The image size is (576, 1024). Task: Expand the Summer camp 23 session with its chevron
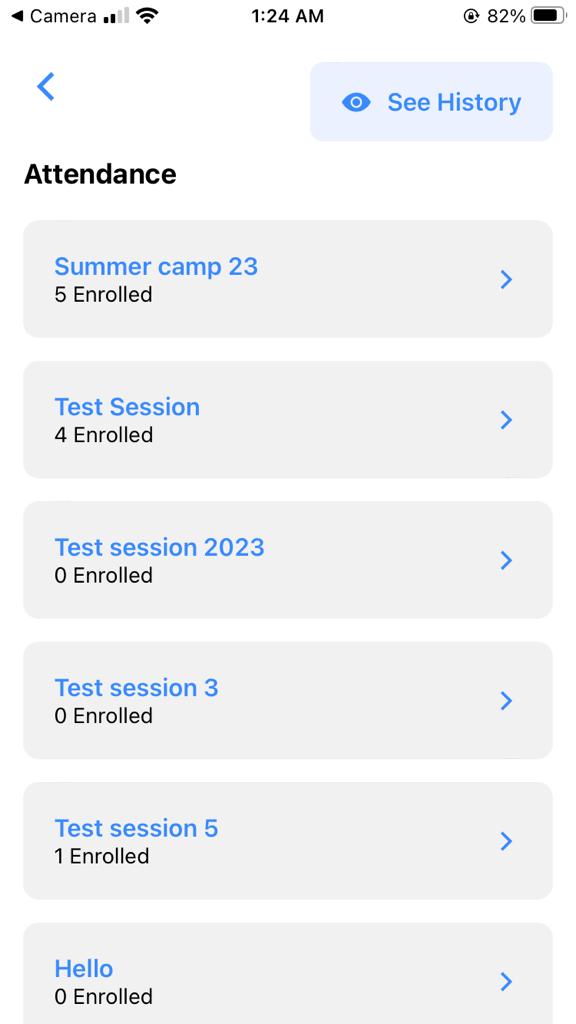(506, 279)
